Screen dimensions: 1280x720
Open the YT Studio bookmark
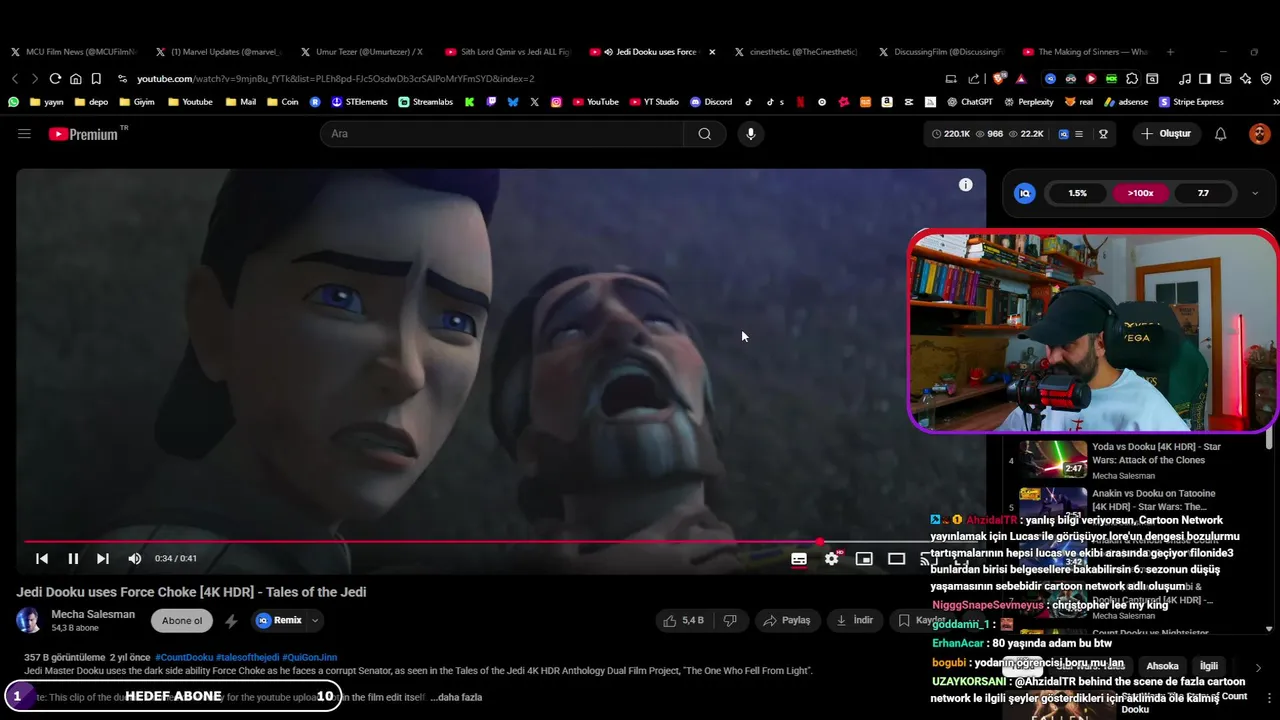tap(654, 102)
